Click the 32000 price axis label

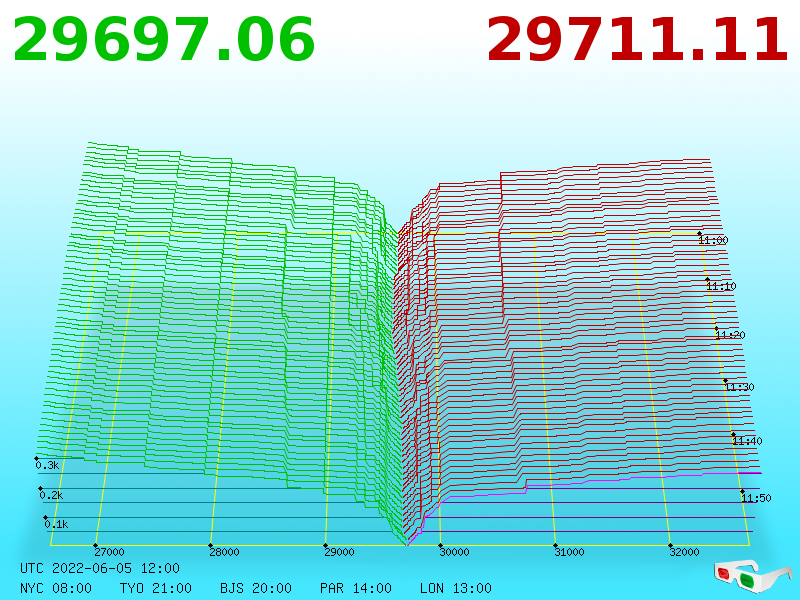(x=684, y=552)
